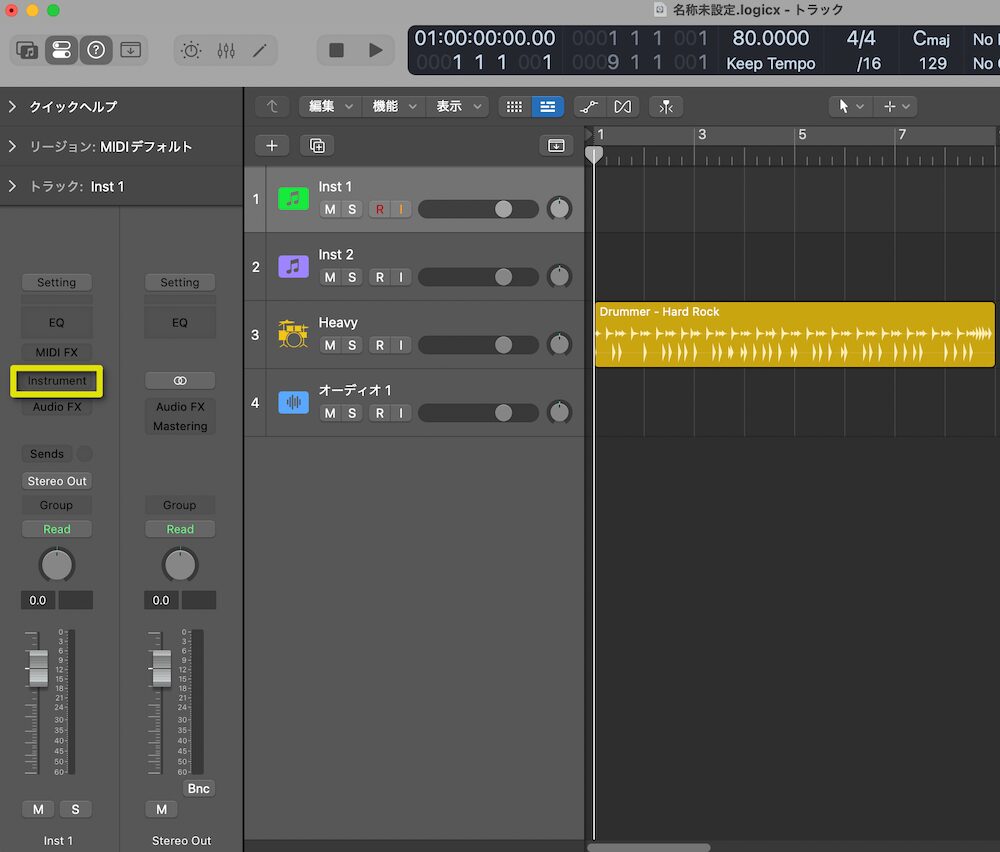The width and height of the screenshot is (1000, 852).
Task: Select the Inst 2 purple instrument icon
Action: pyautogui.click(x=293, y=267)
